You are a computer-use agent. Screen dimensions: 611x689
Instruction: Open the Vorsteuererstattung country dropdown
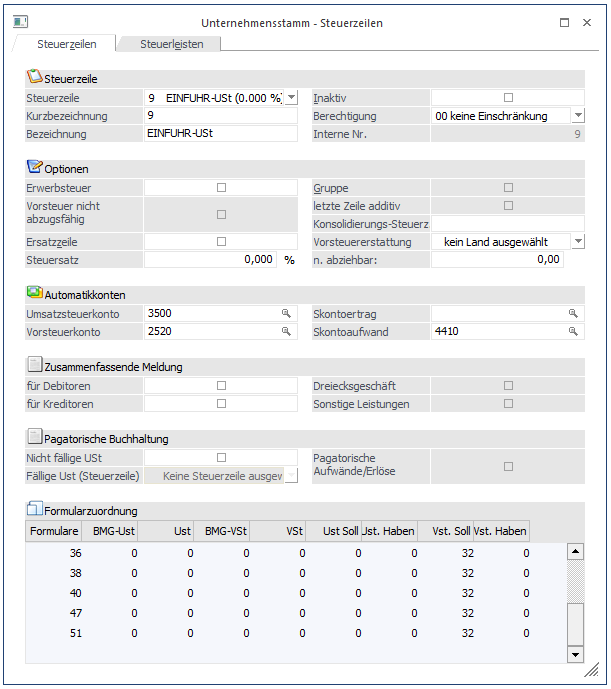(577, 241)
